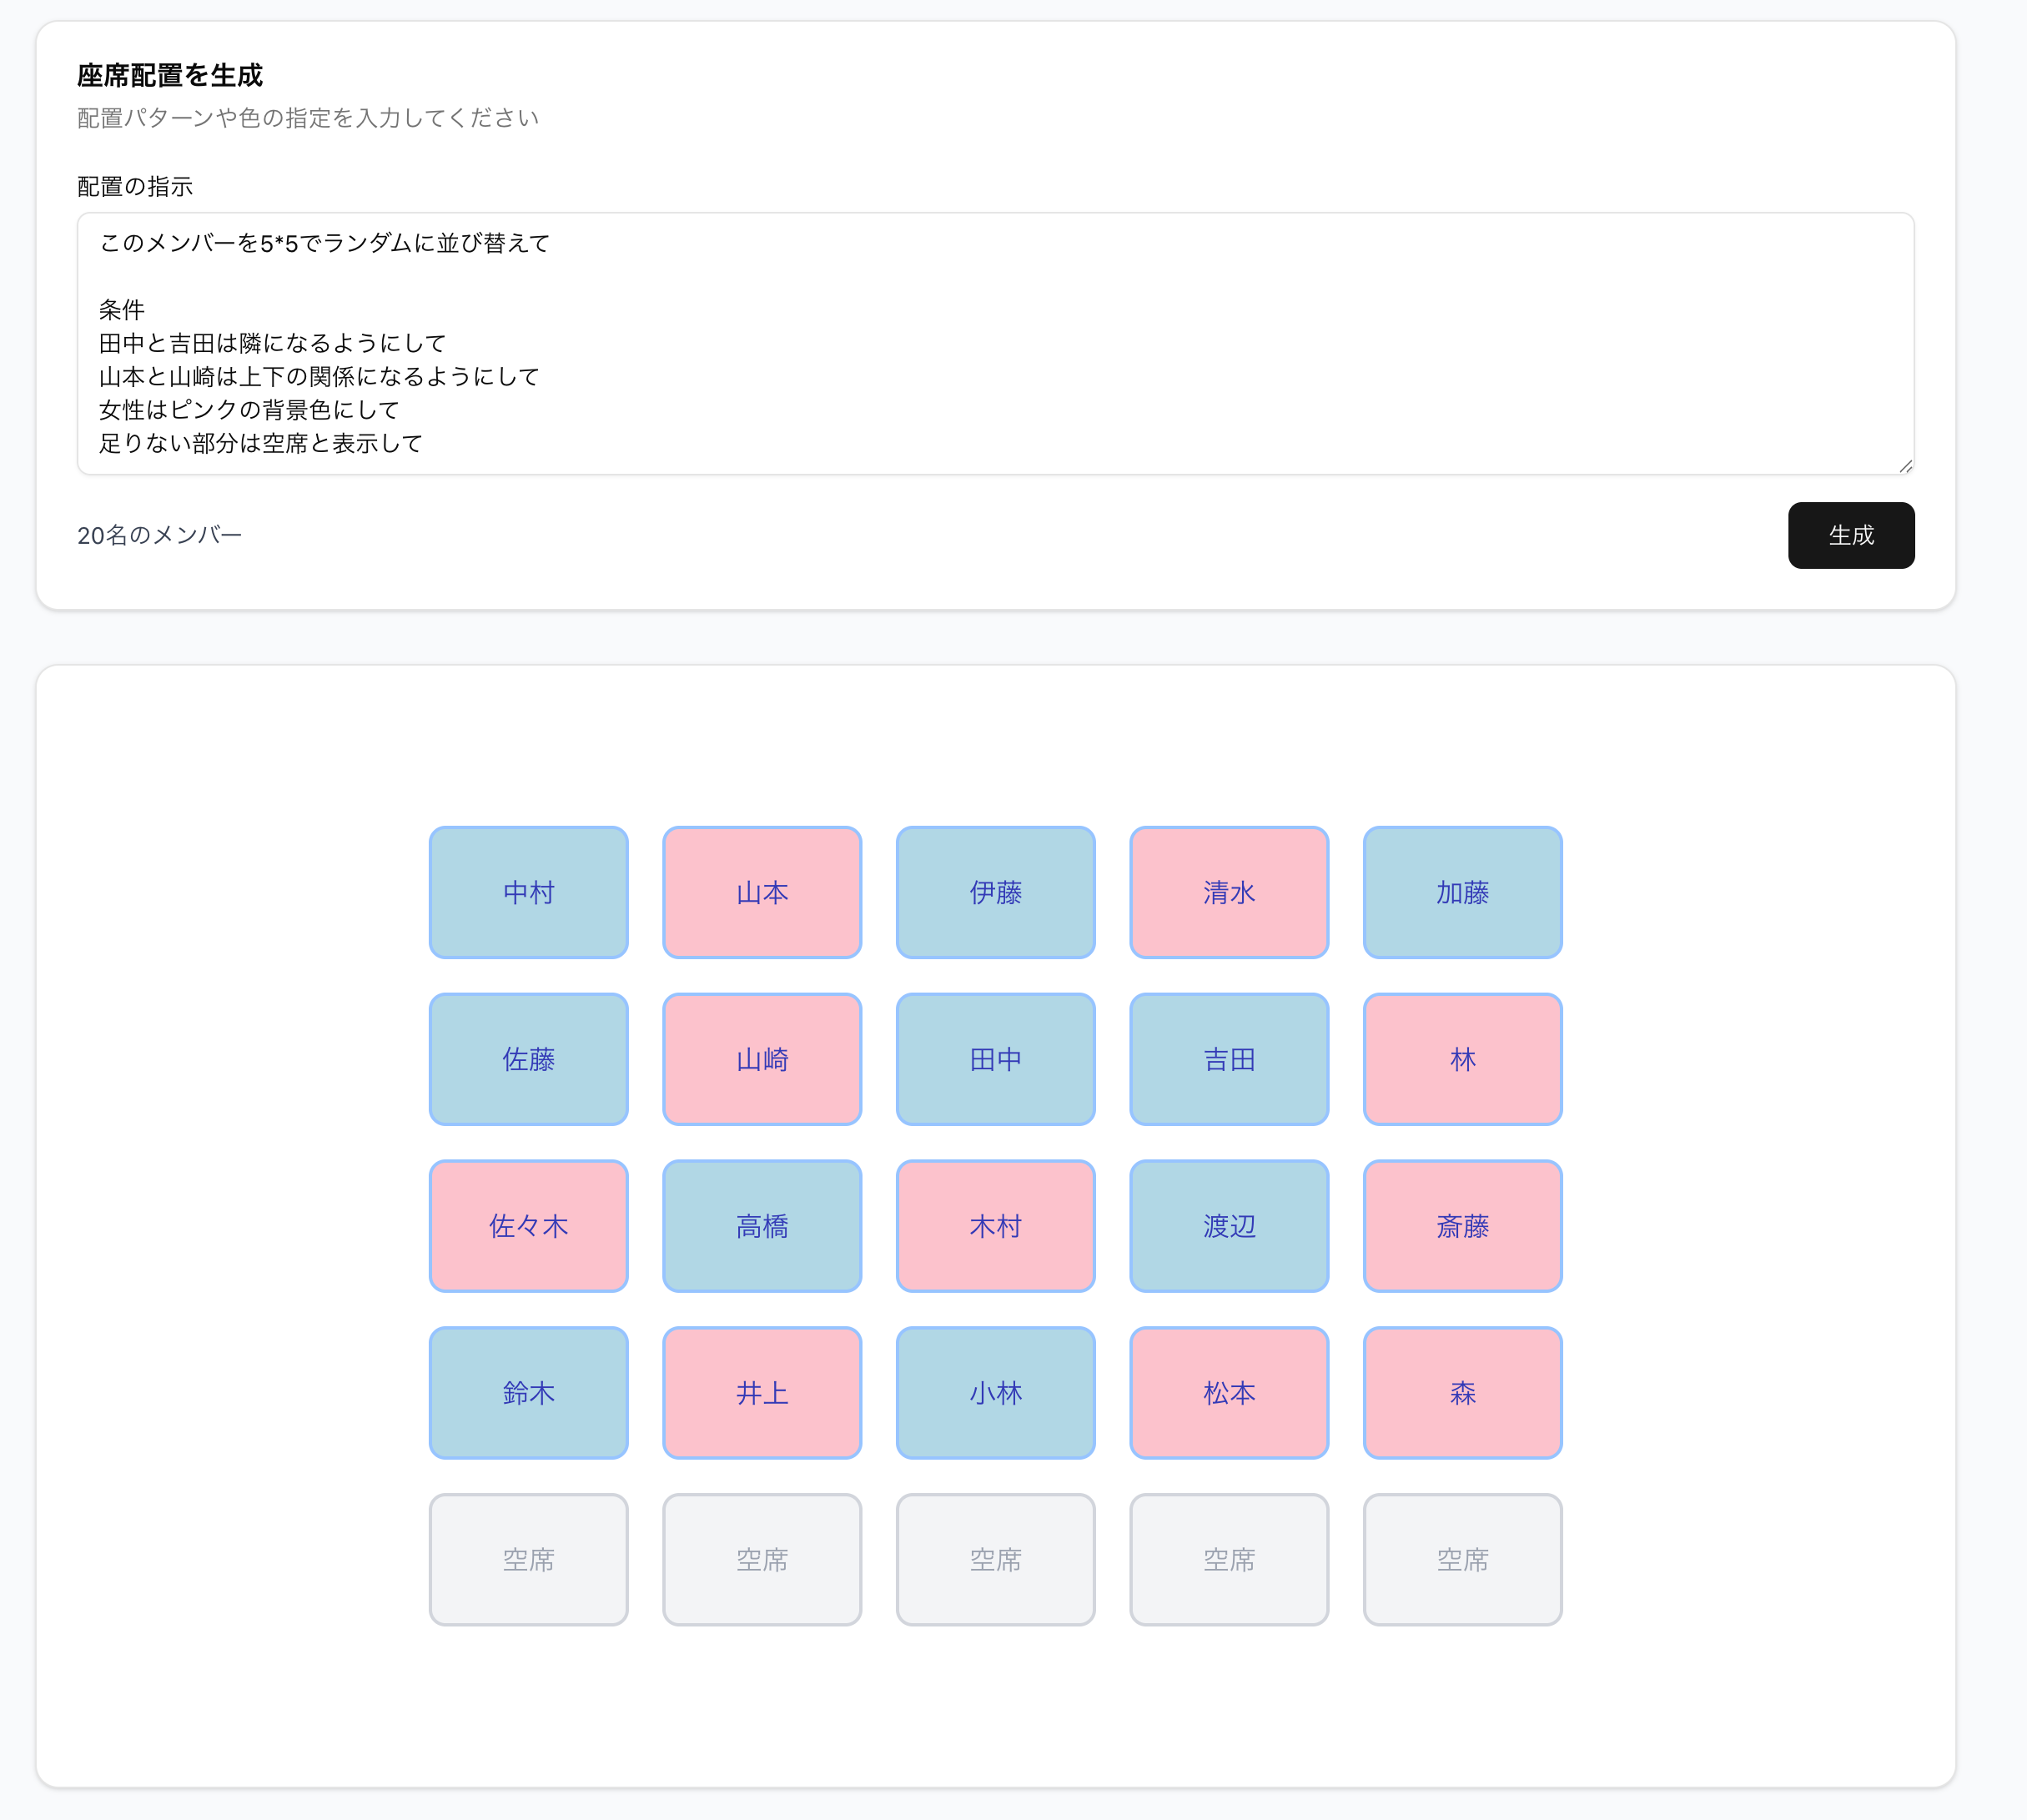Click the first 空席 empty seat

click(x=528, y=1560)
